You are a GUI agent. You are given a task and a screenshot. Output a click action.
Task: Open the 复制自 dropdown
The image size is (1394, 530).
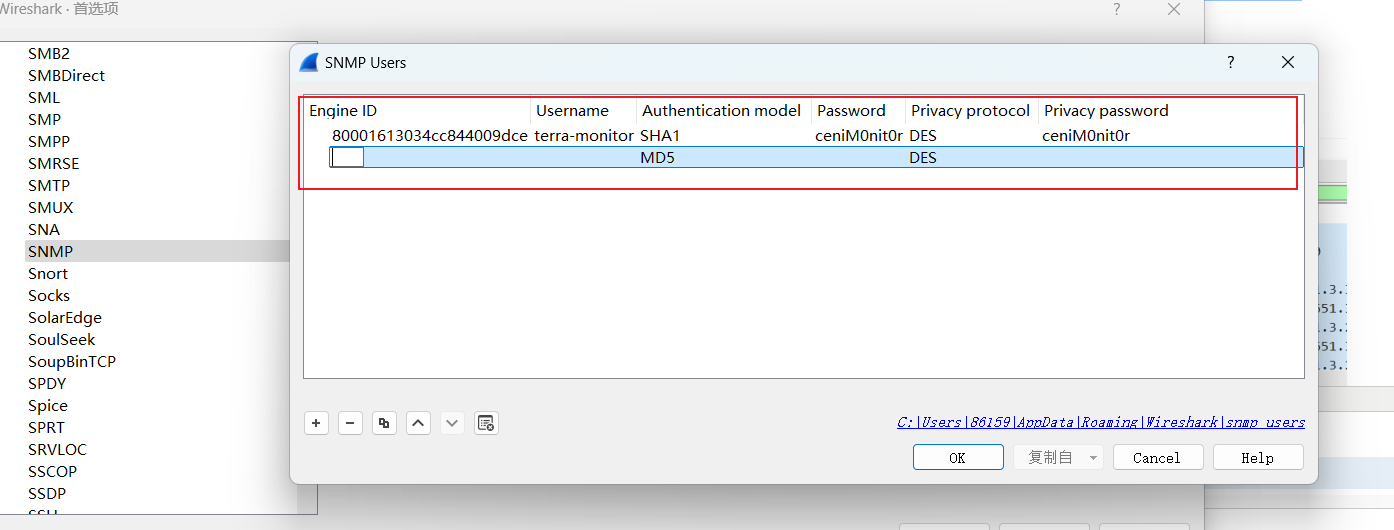point(1058,457)
